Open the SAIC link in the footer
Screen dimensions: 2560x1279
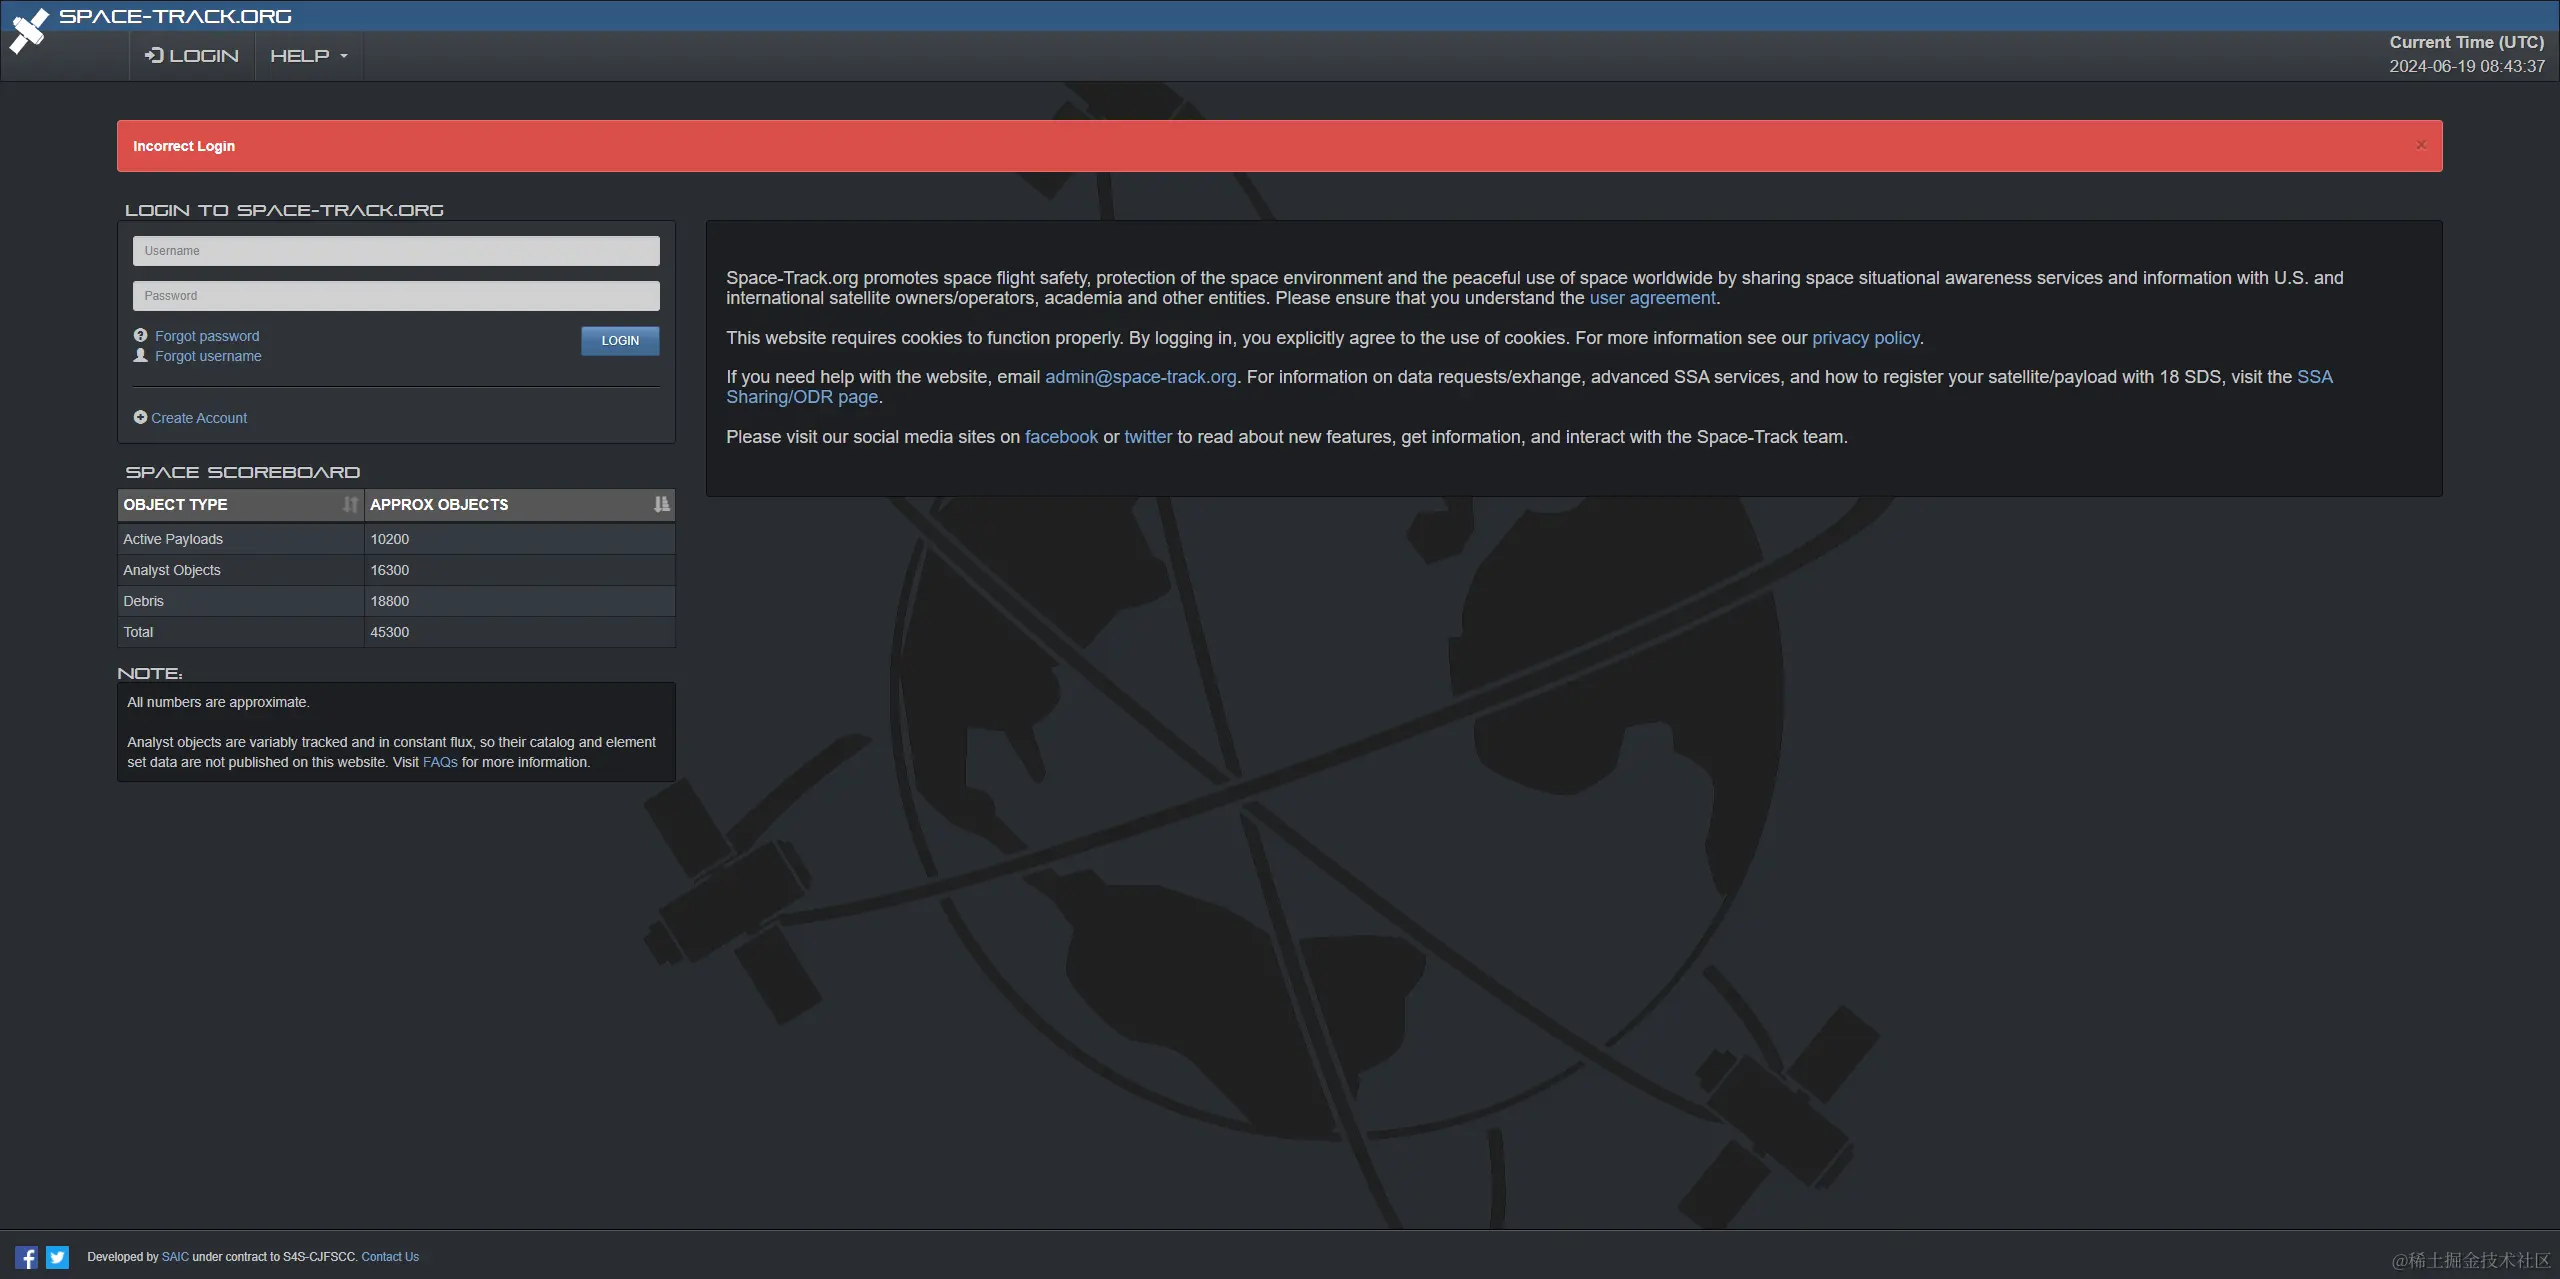click(175, 1257)
